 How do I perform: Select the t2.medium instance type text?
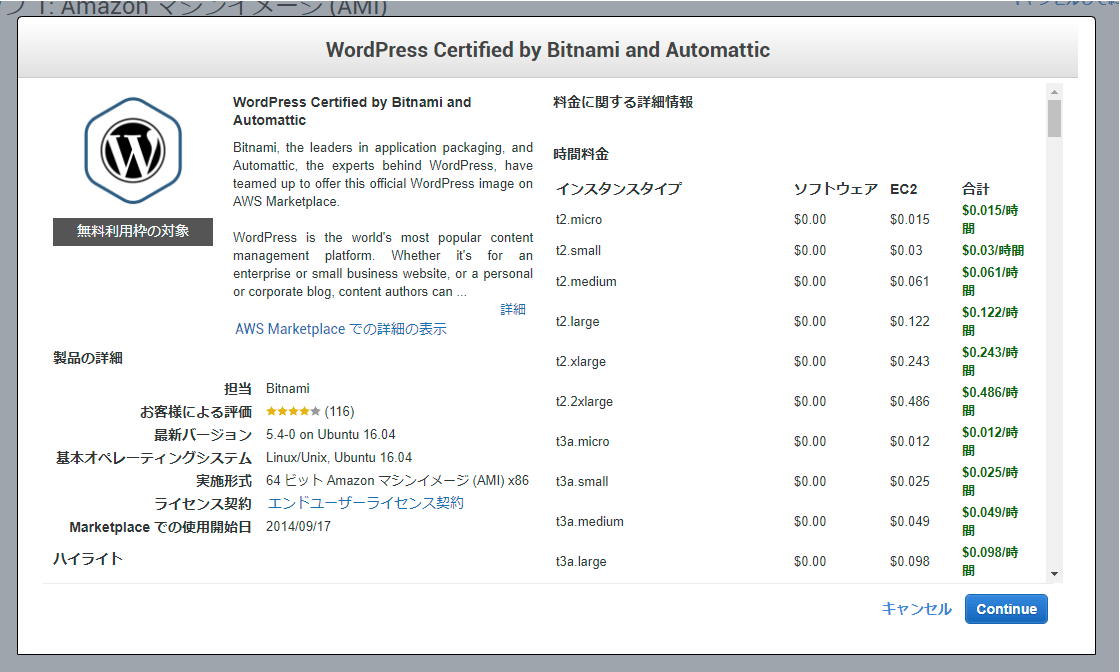point(586,282)
